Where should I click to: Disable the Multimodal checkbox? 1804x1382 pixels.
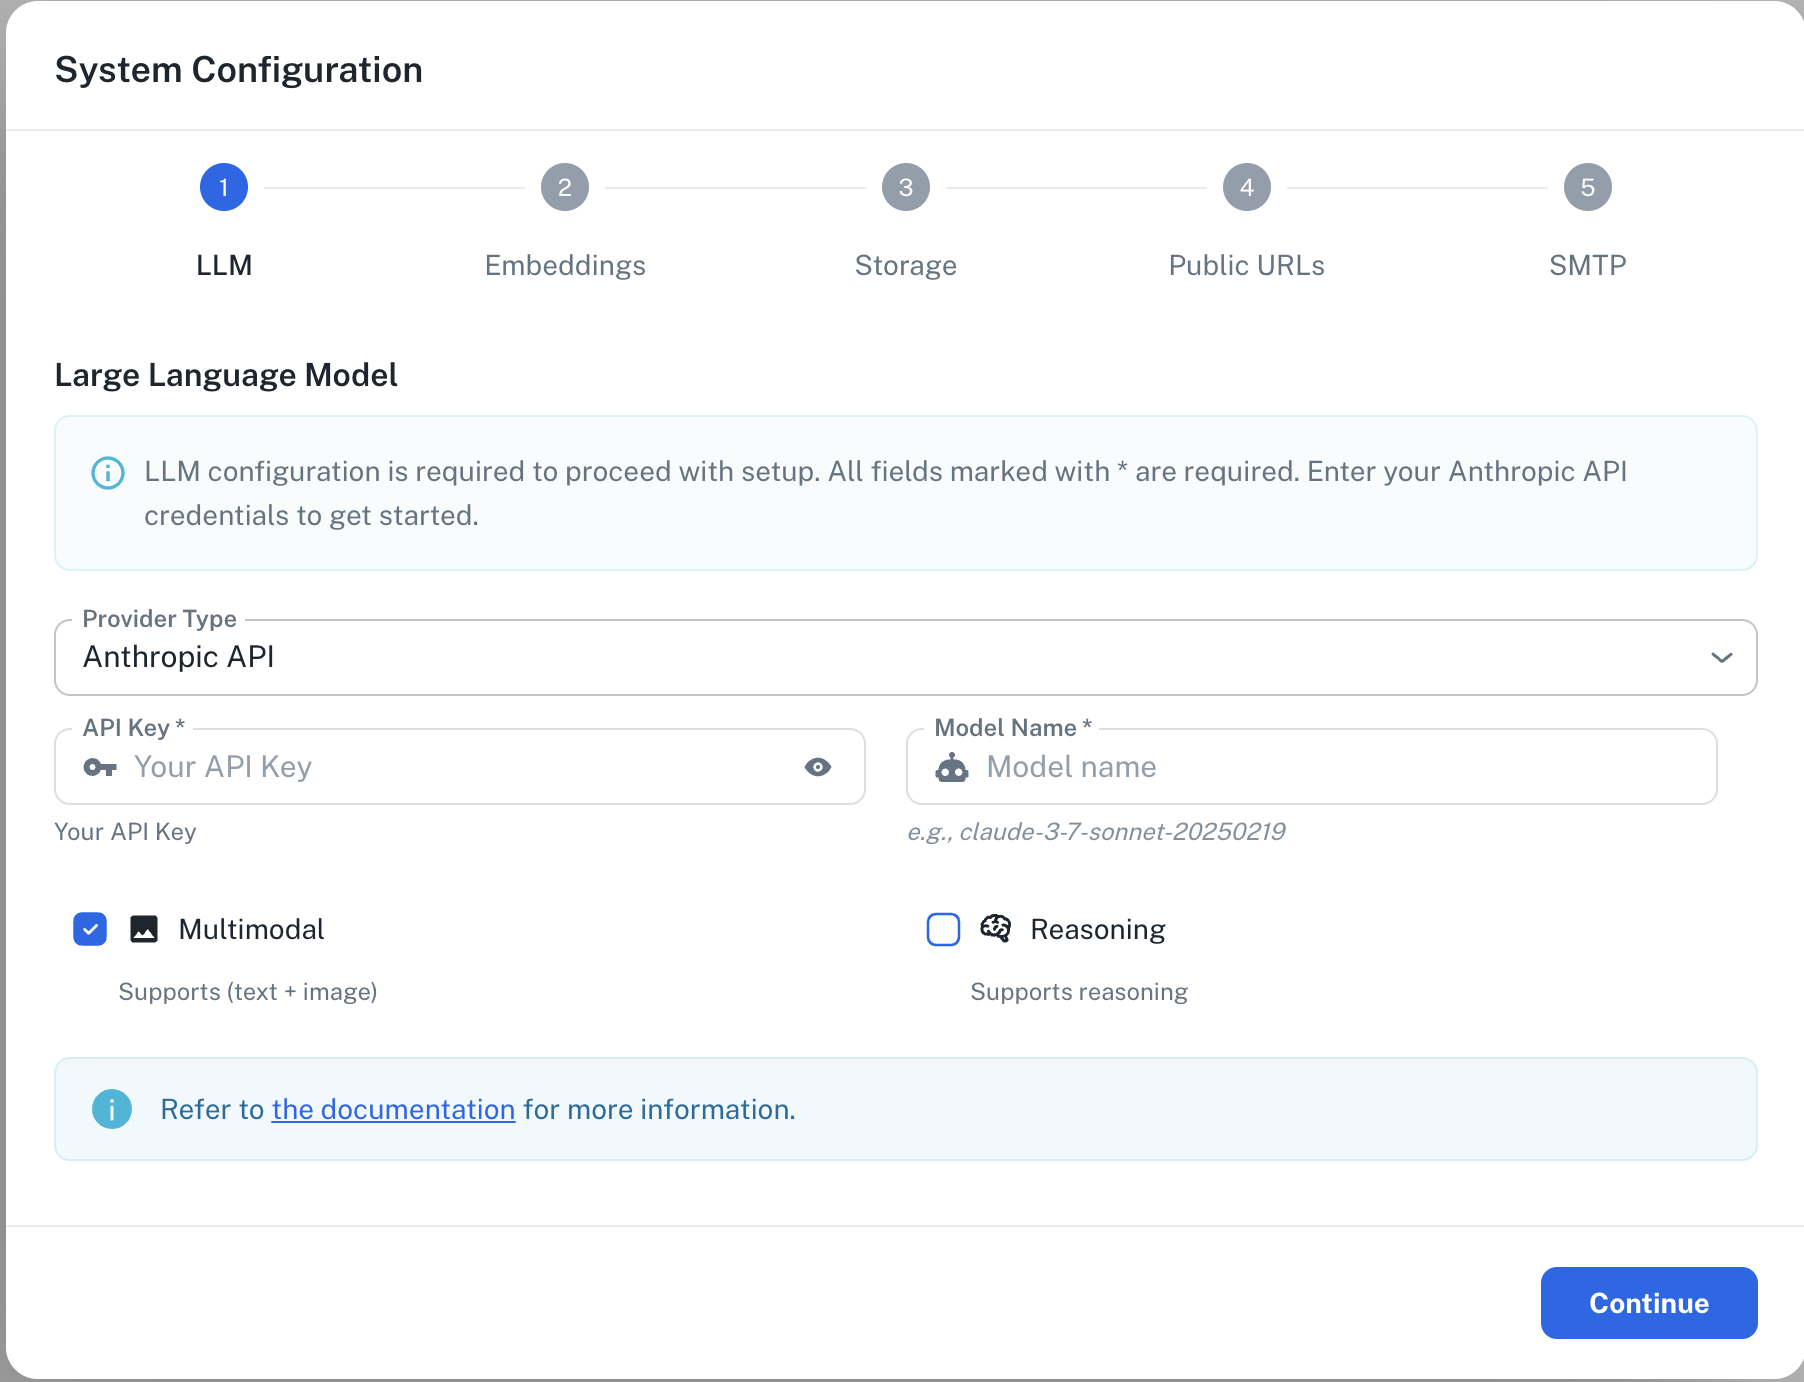click(90, 929)
